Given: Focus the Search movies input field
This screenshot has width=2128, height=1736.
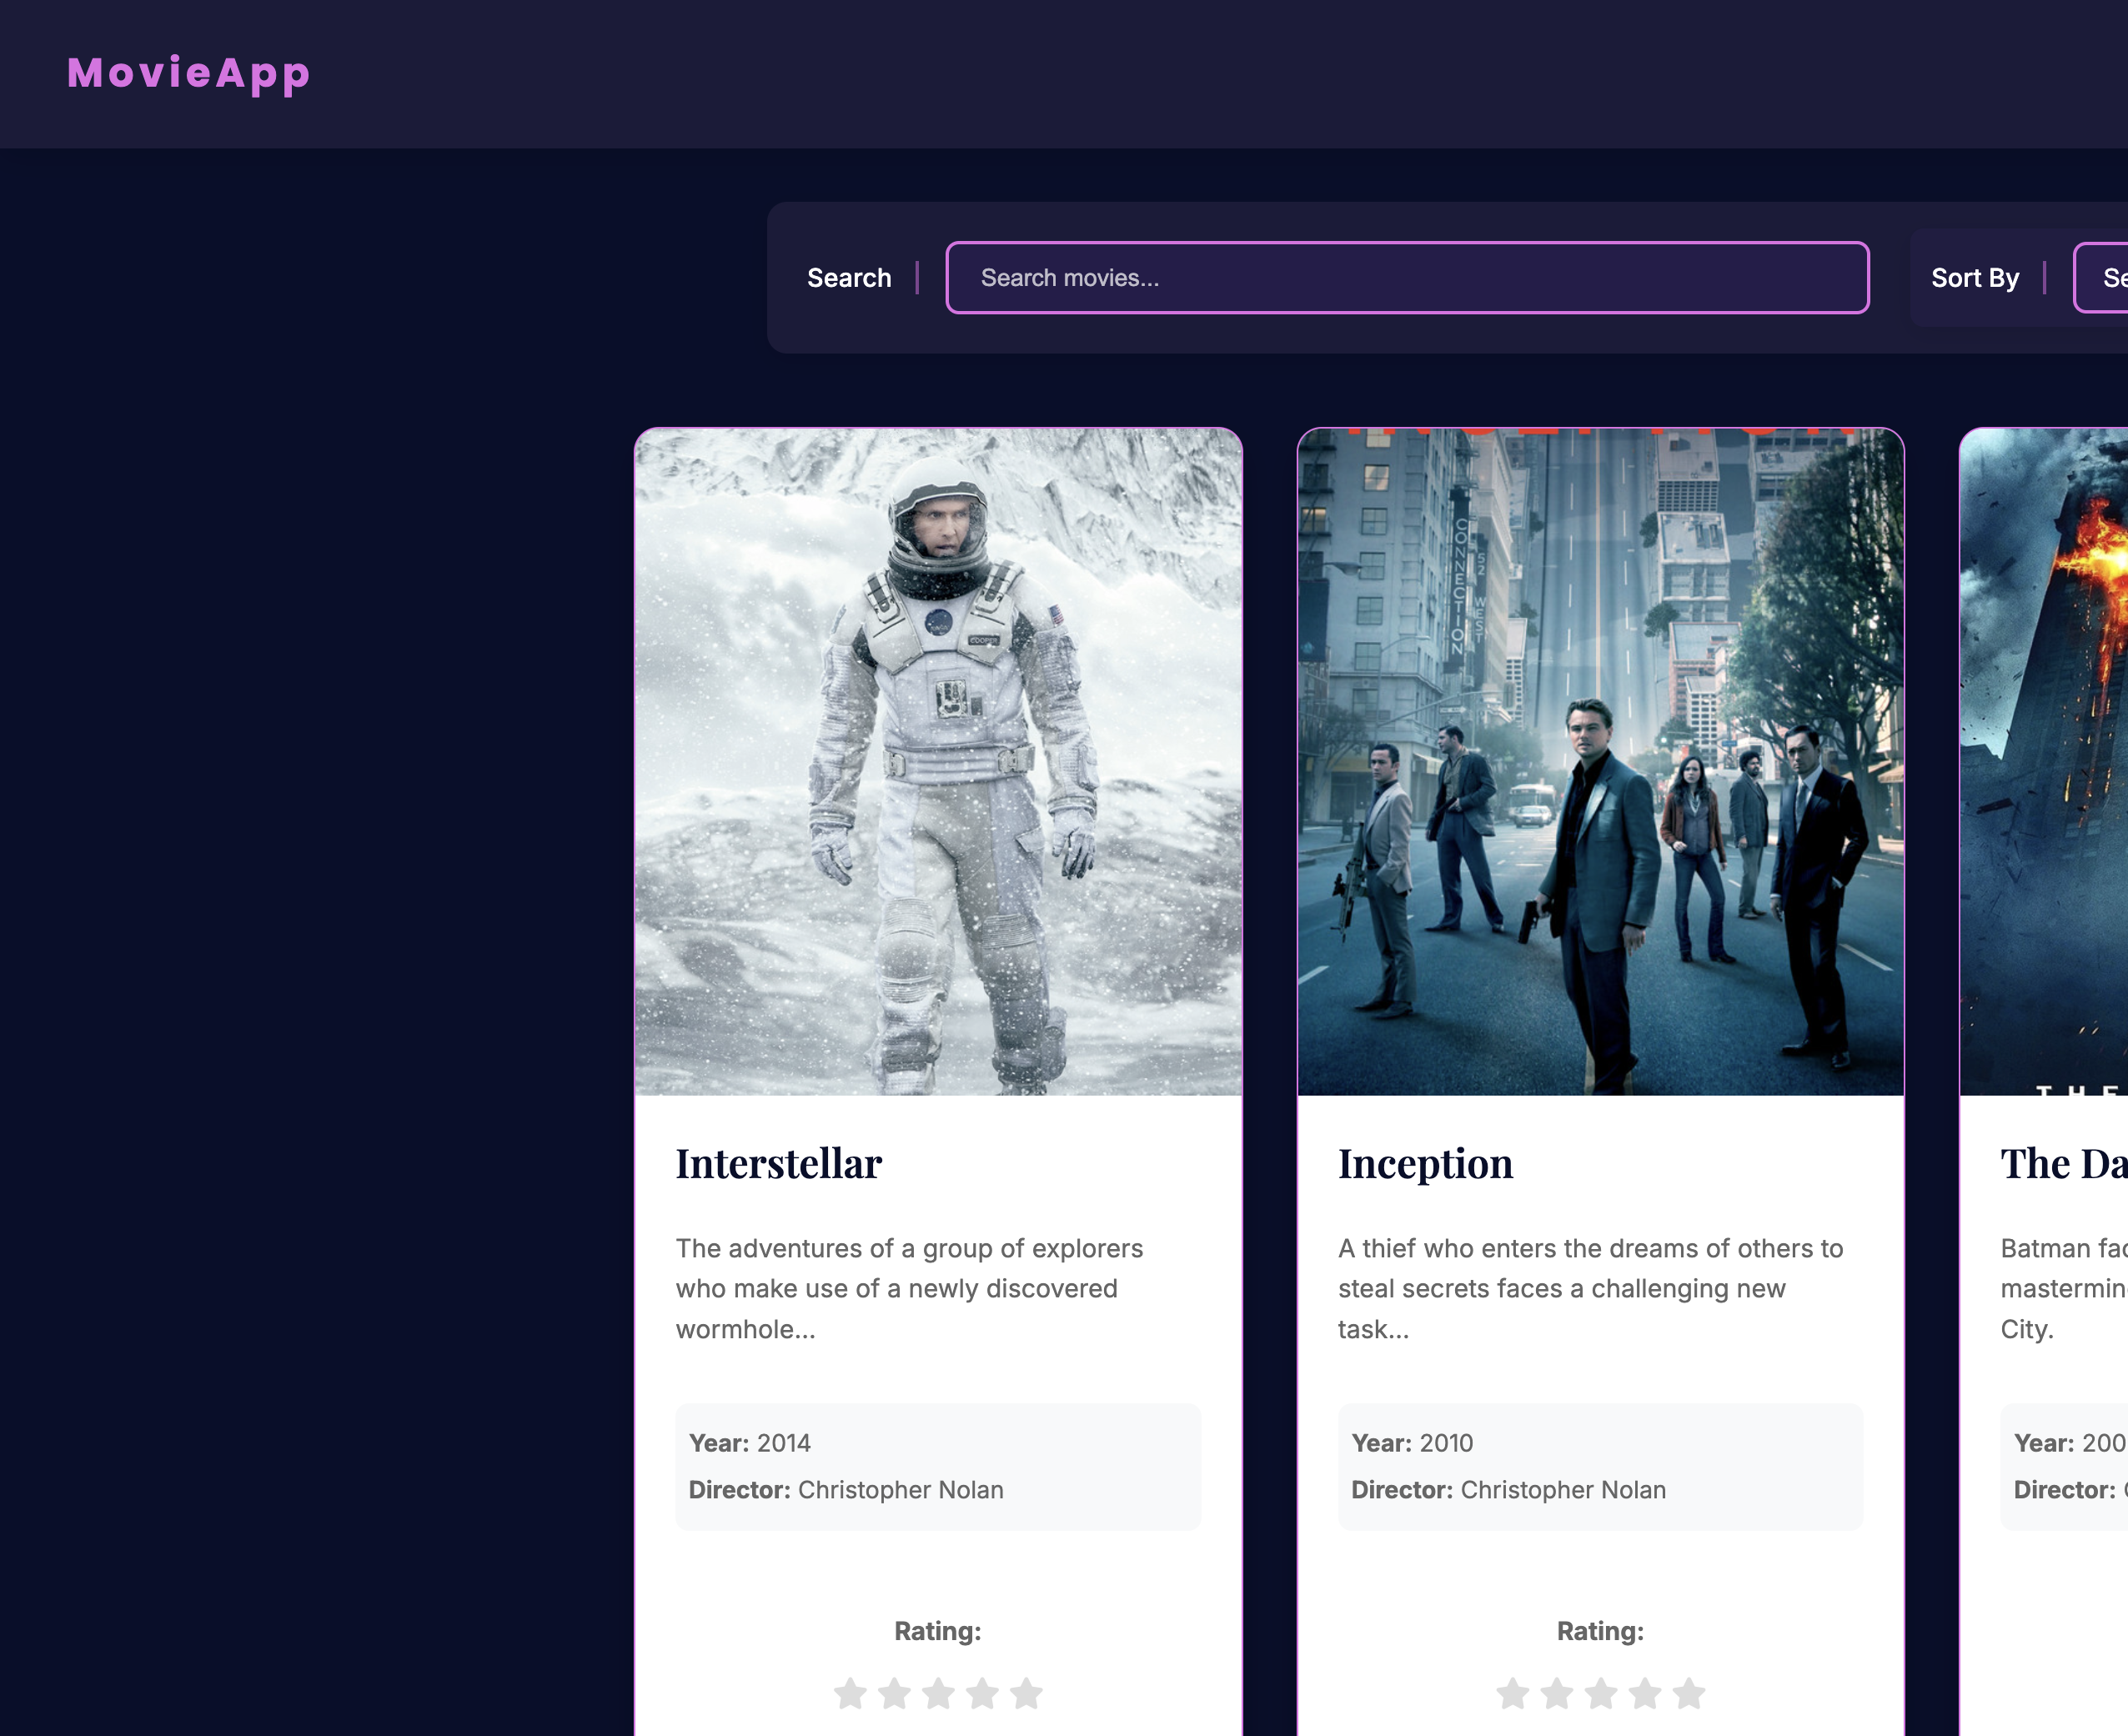Looking at the screenshot, I should [1408, 278].
